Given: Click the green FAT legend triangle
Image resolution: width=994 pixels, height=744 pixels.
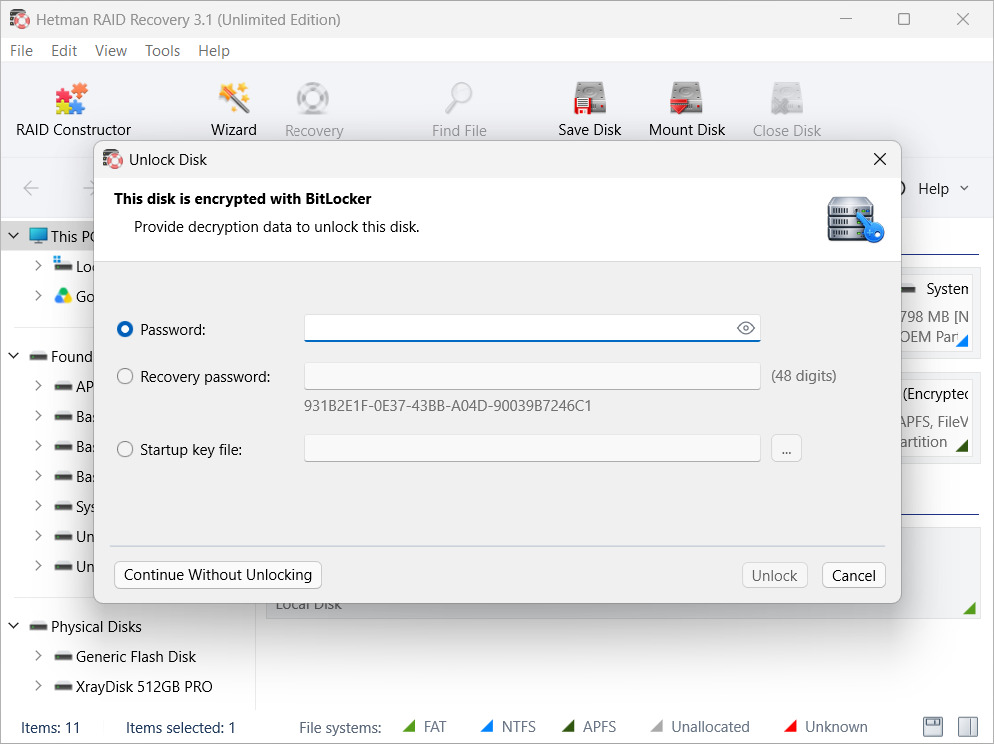Looking at the screenshot, I should (x=410, y=726).
